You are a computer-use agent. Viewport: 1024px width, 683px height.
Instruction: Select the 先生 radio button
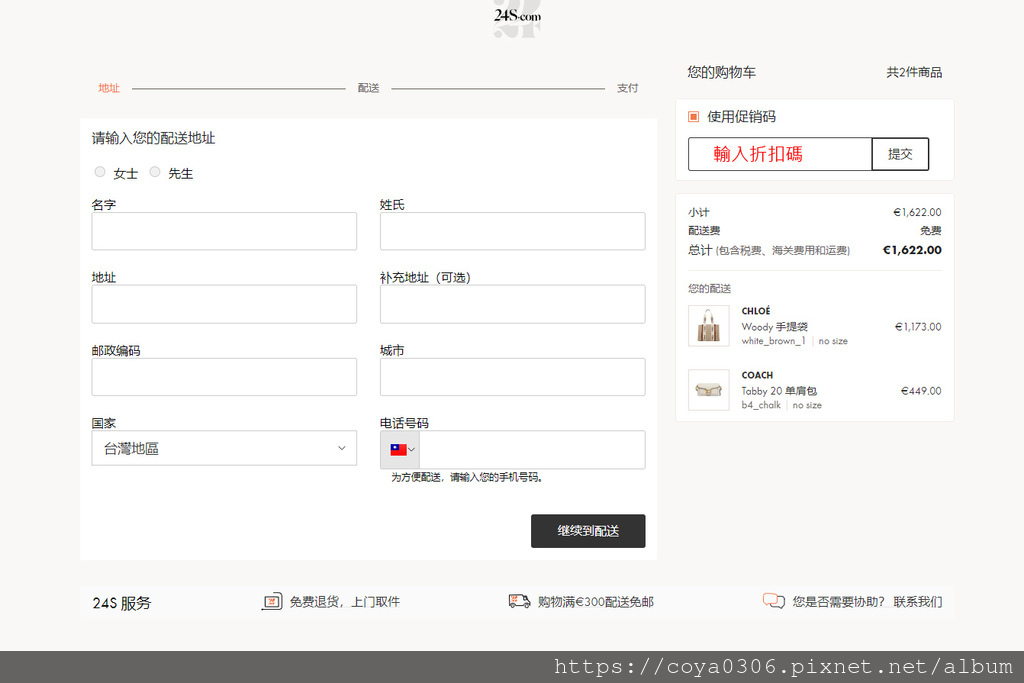[155, 172]
